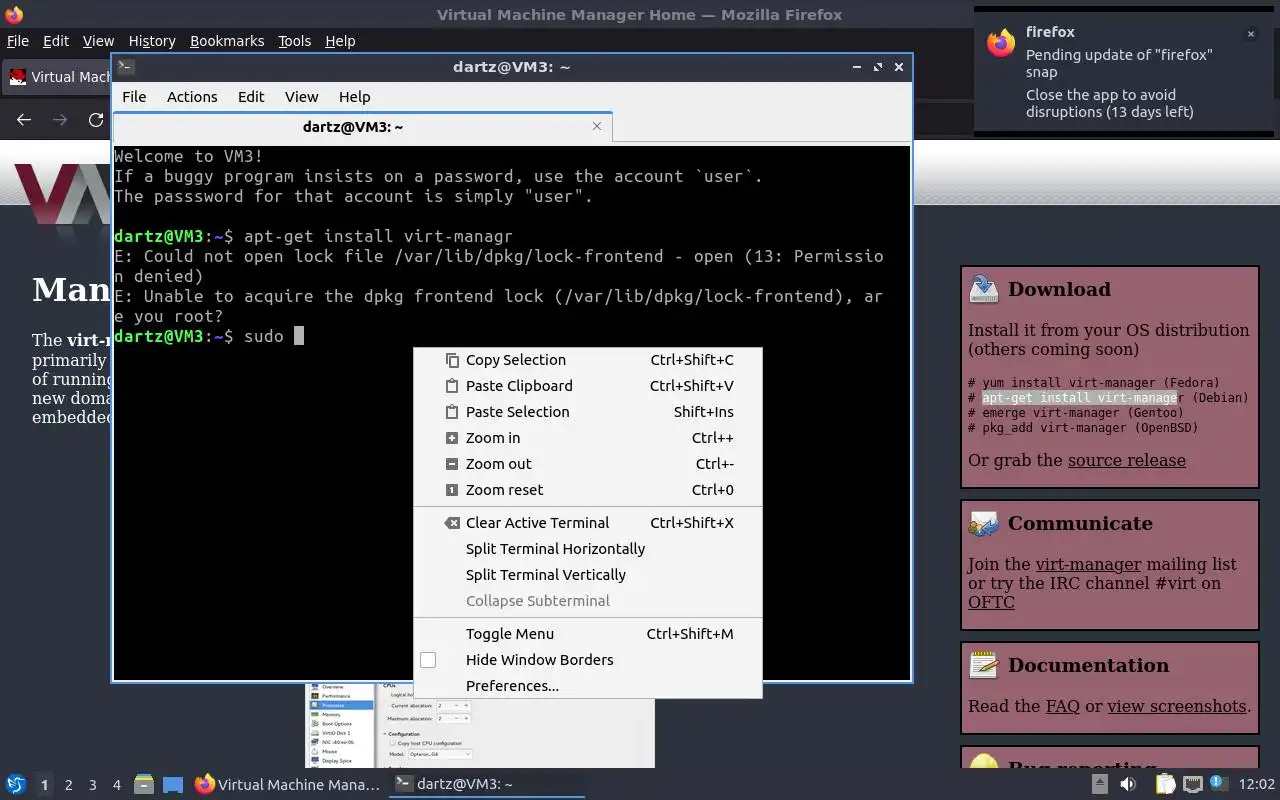Open the view screenshots link
This screenshot has height=800, width=1280.
click(1177, 706)
